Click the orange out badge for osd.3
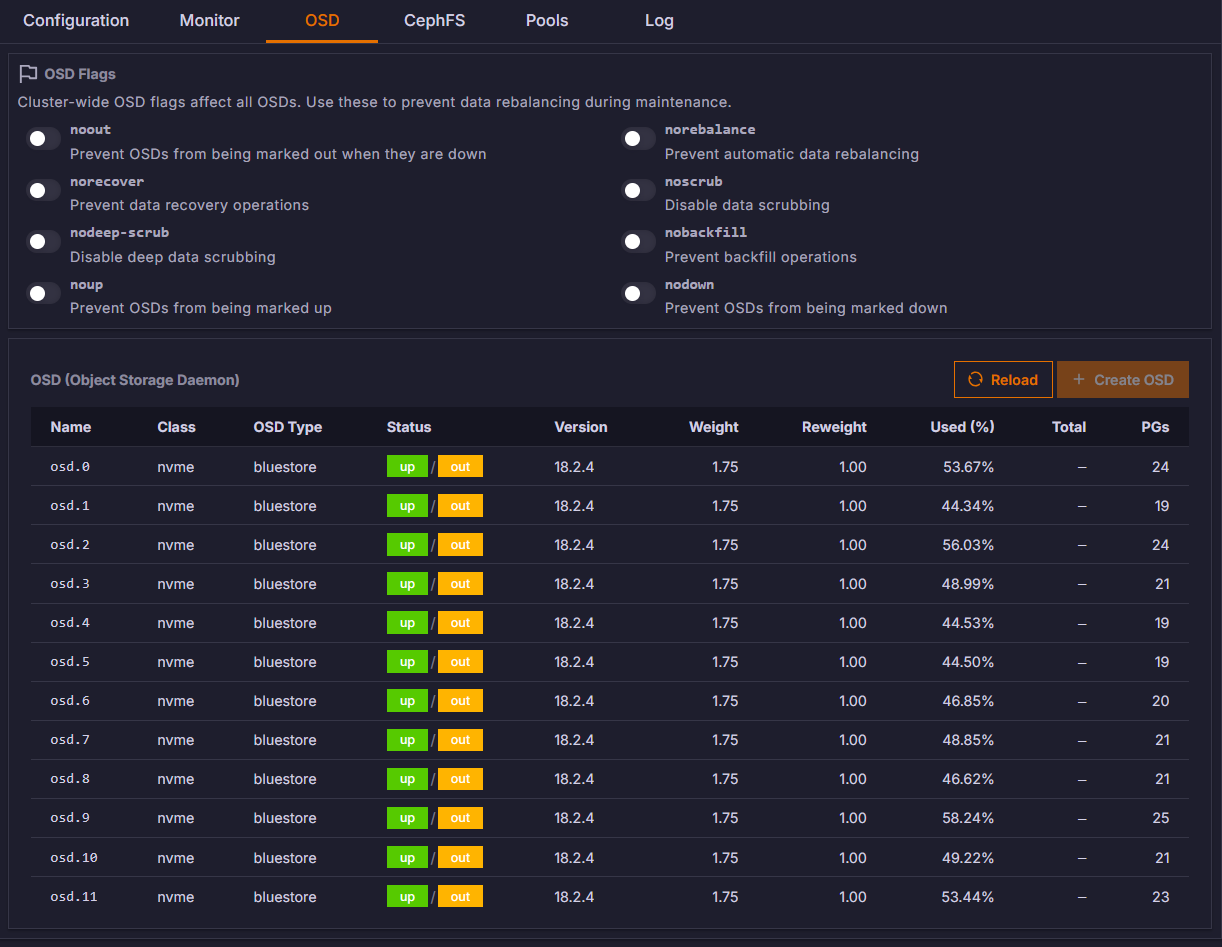This screenshot has width=1222, height=947. pyautogui.click(x=460, y=583)
